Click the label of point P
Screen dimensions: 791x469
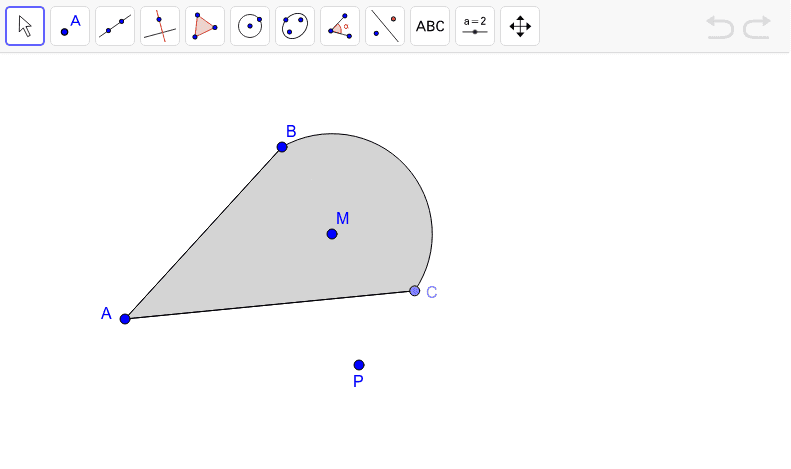click(x=358, y=381)
